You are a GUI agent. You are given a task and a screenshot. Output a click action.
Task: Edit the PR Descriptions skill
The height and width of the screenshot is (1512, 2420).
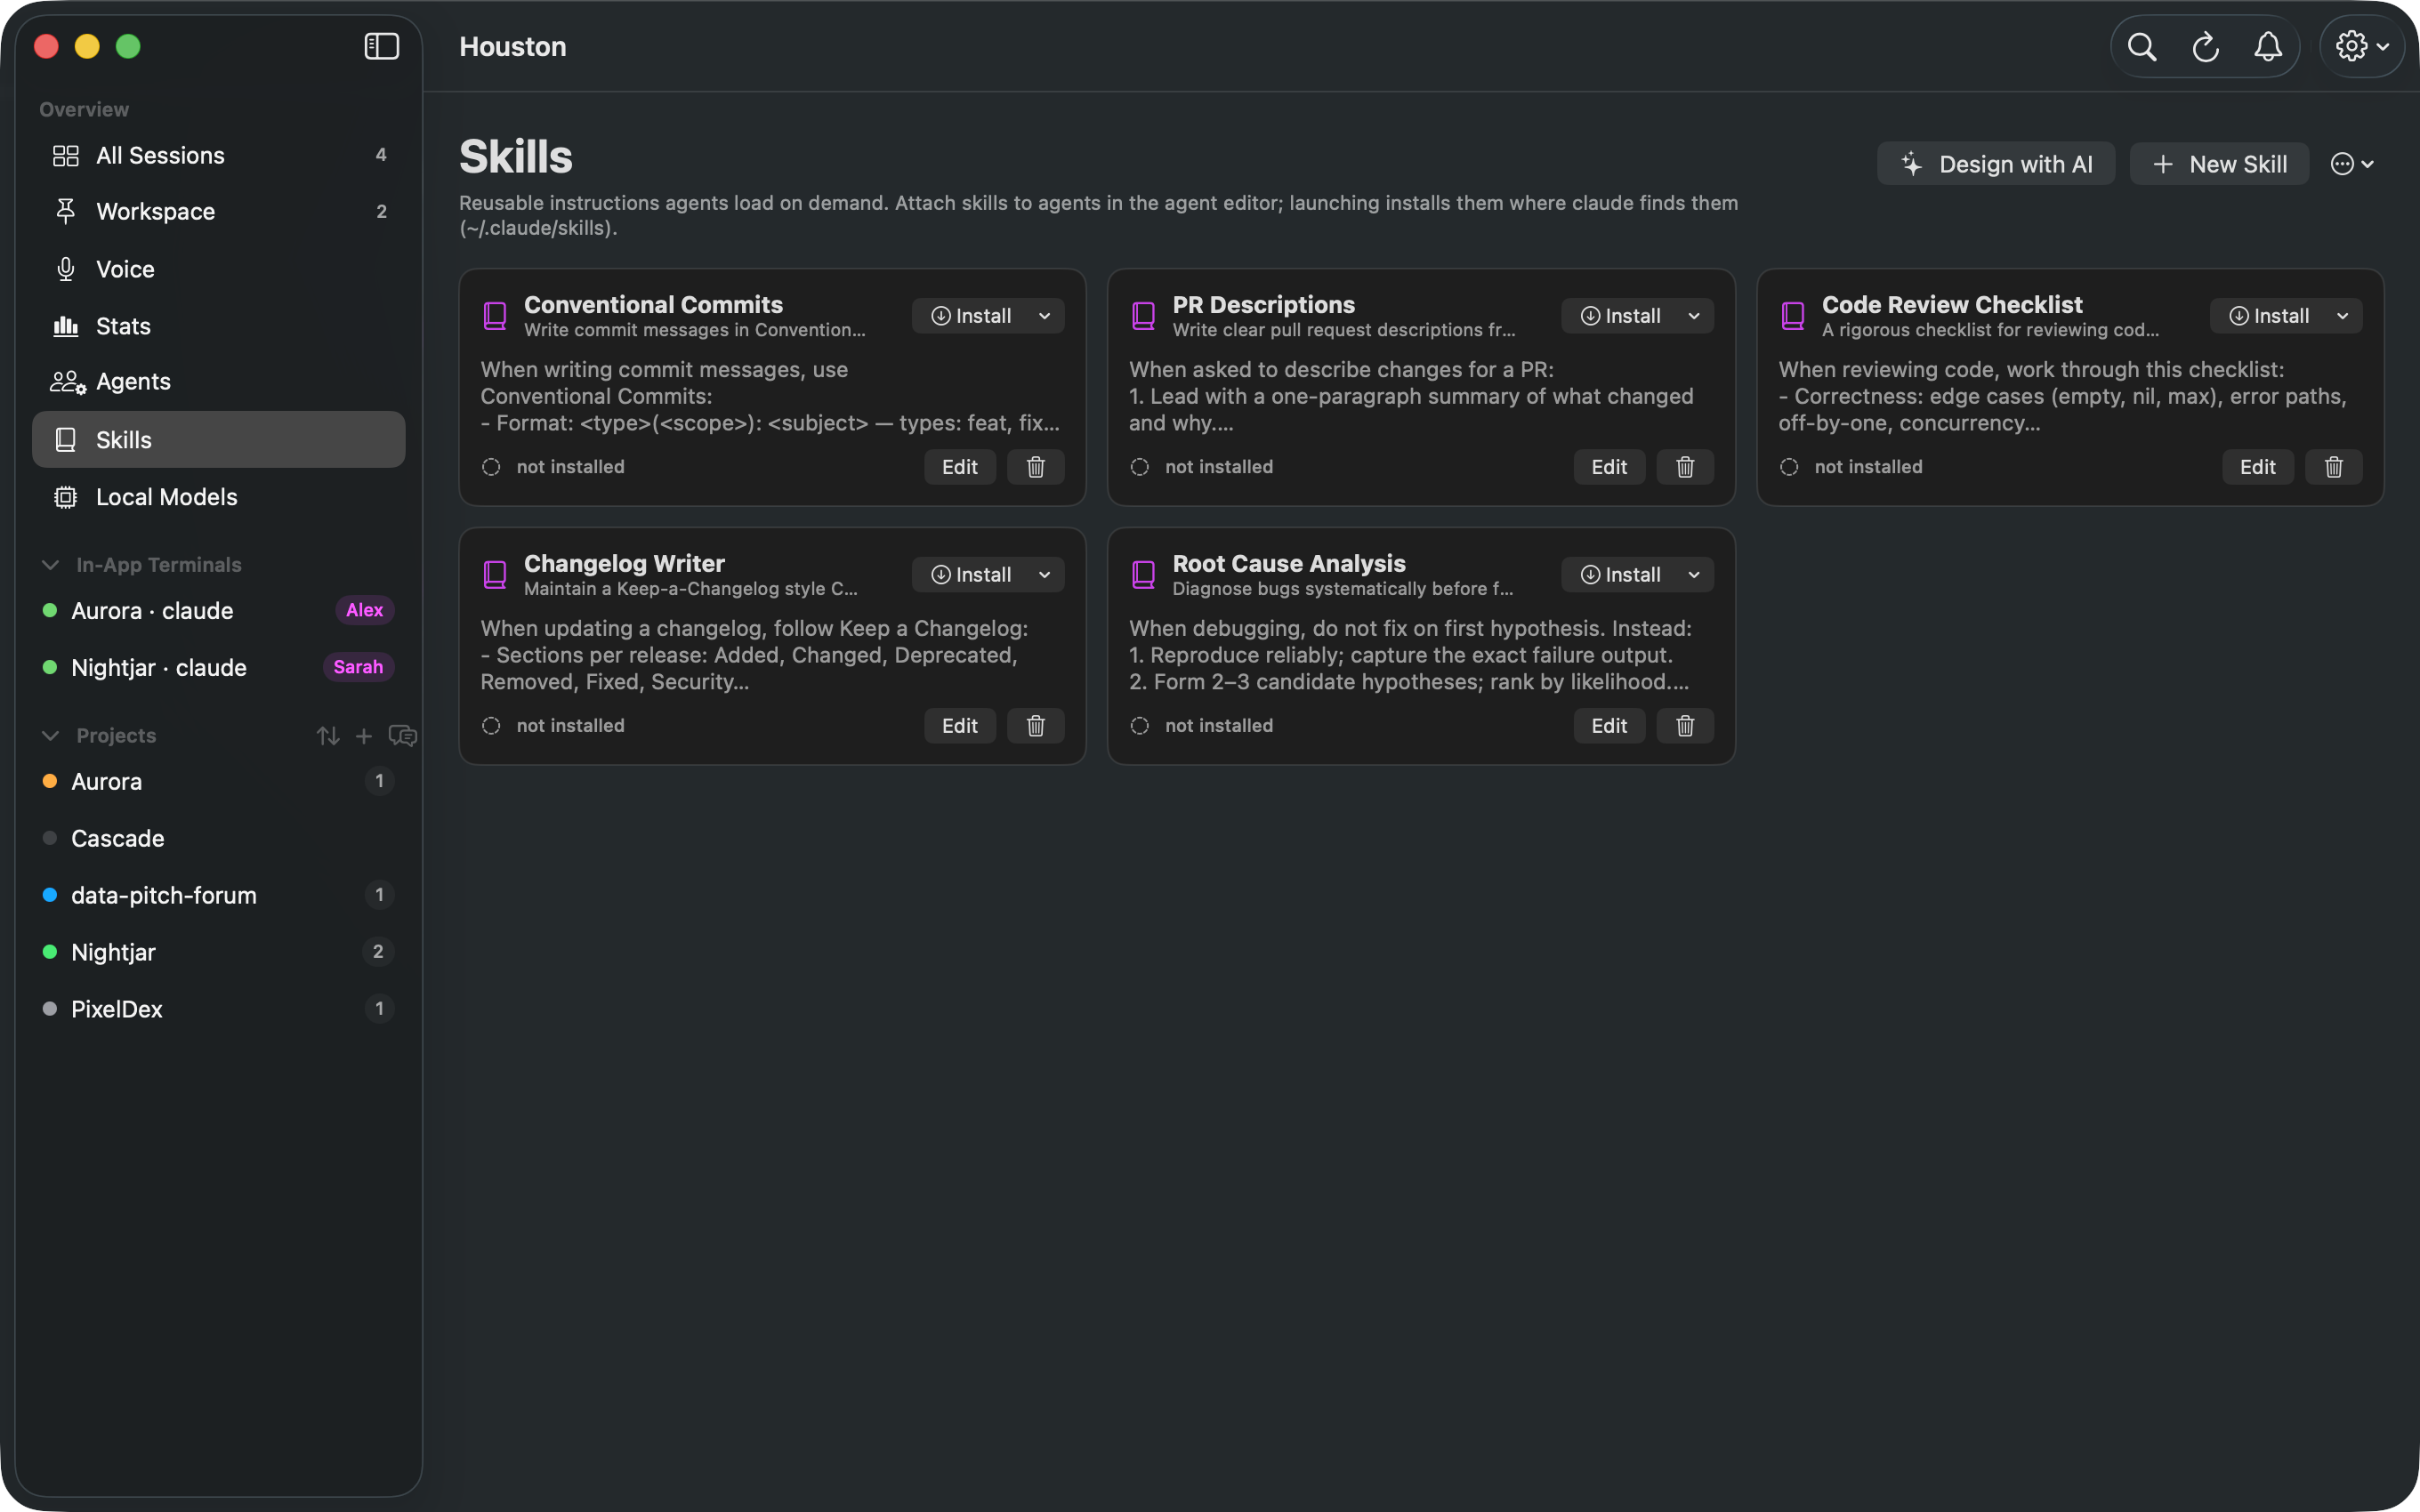coord(1609,467)
